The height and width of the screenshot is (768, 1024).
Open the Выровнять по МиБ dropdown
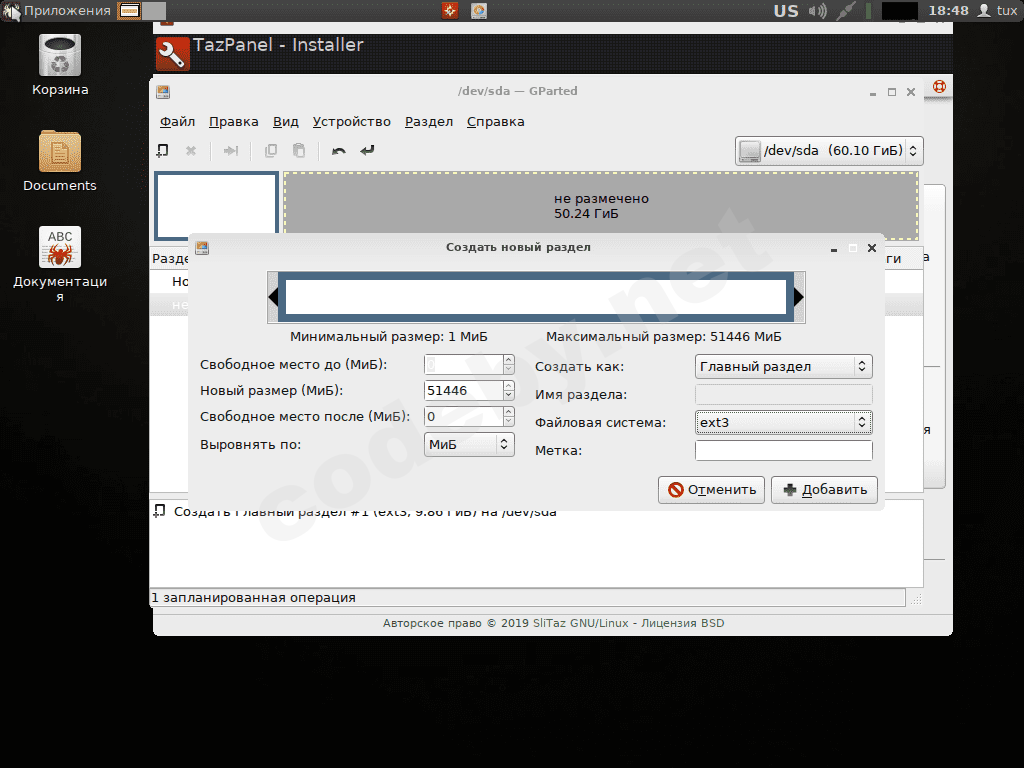click(468, 445)
